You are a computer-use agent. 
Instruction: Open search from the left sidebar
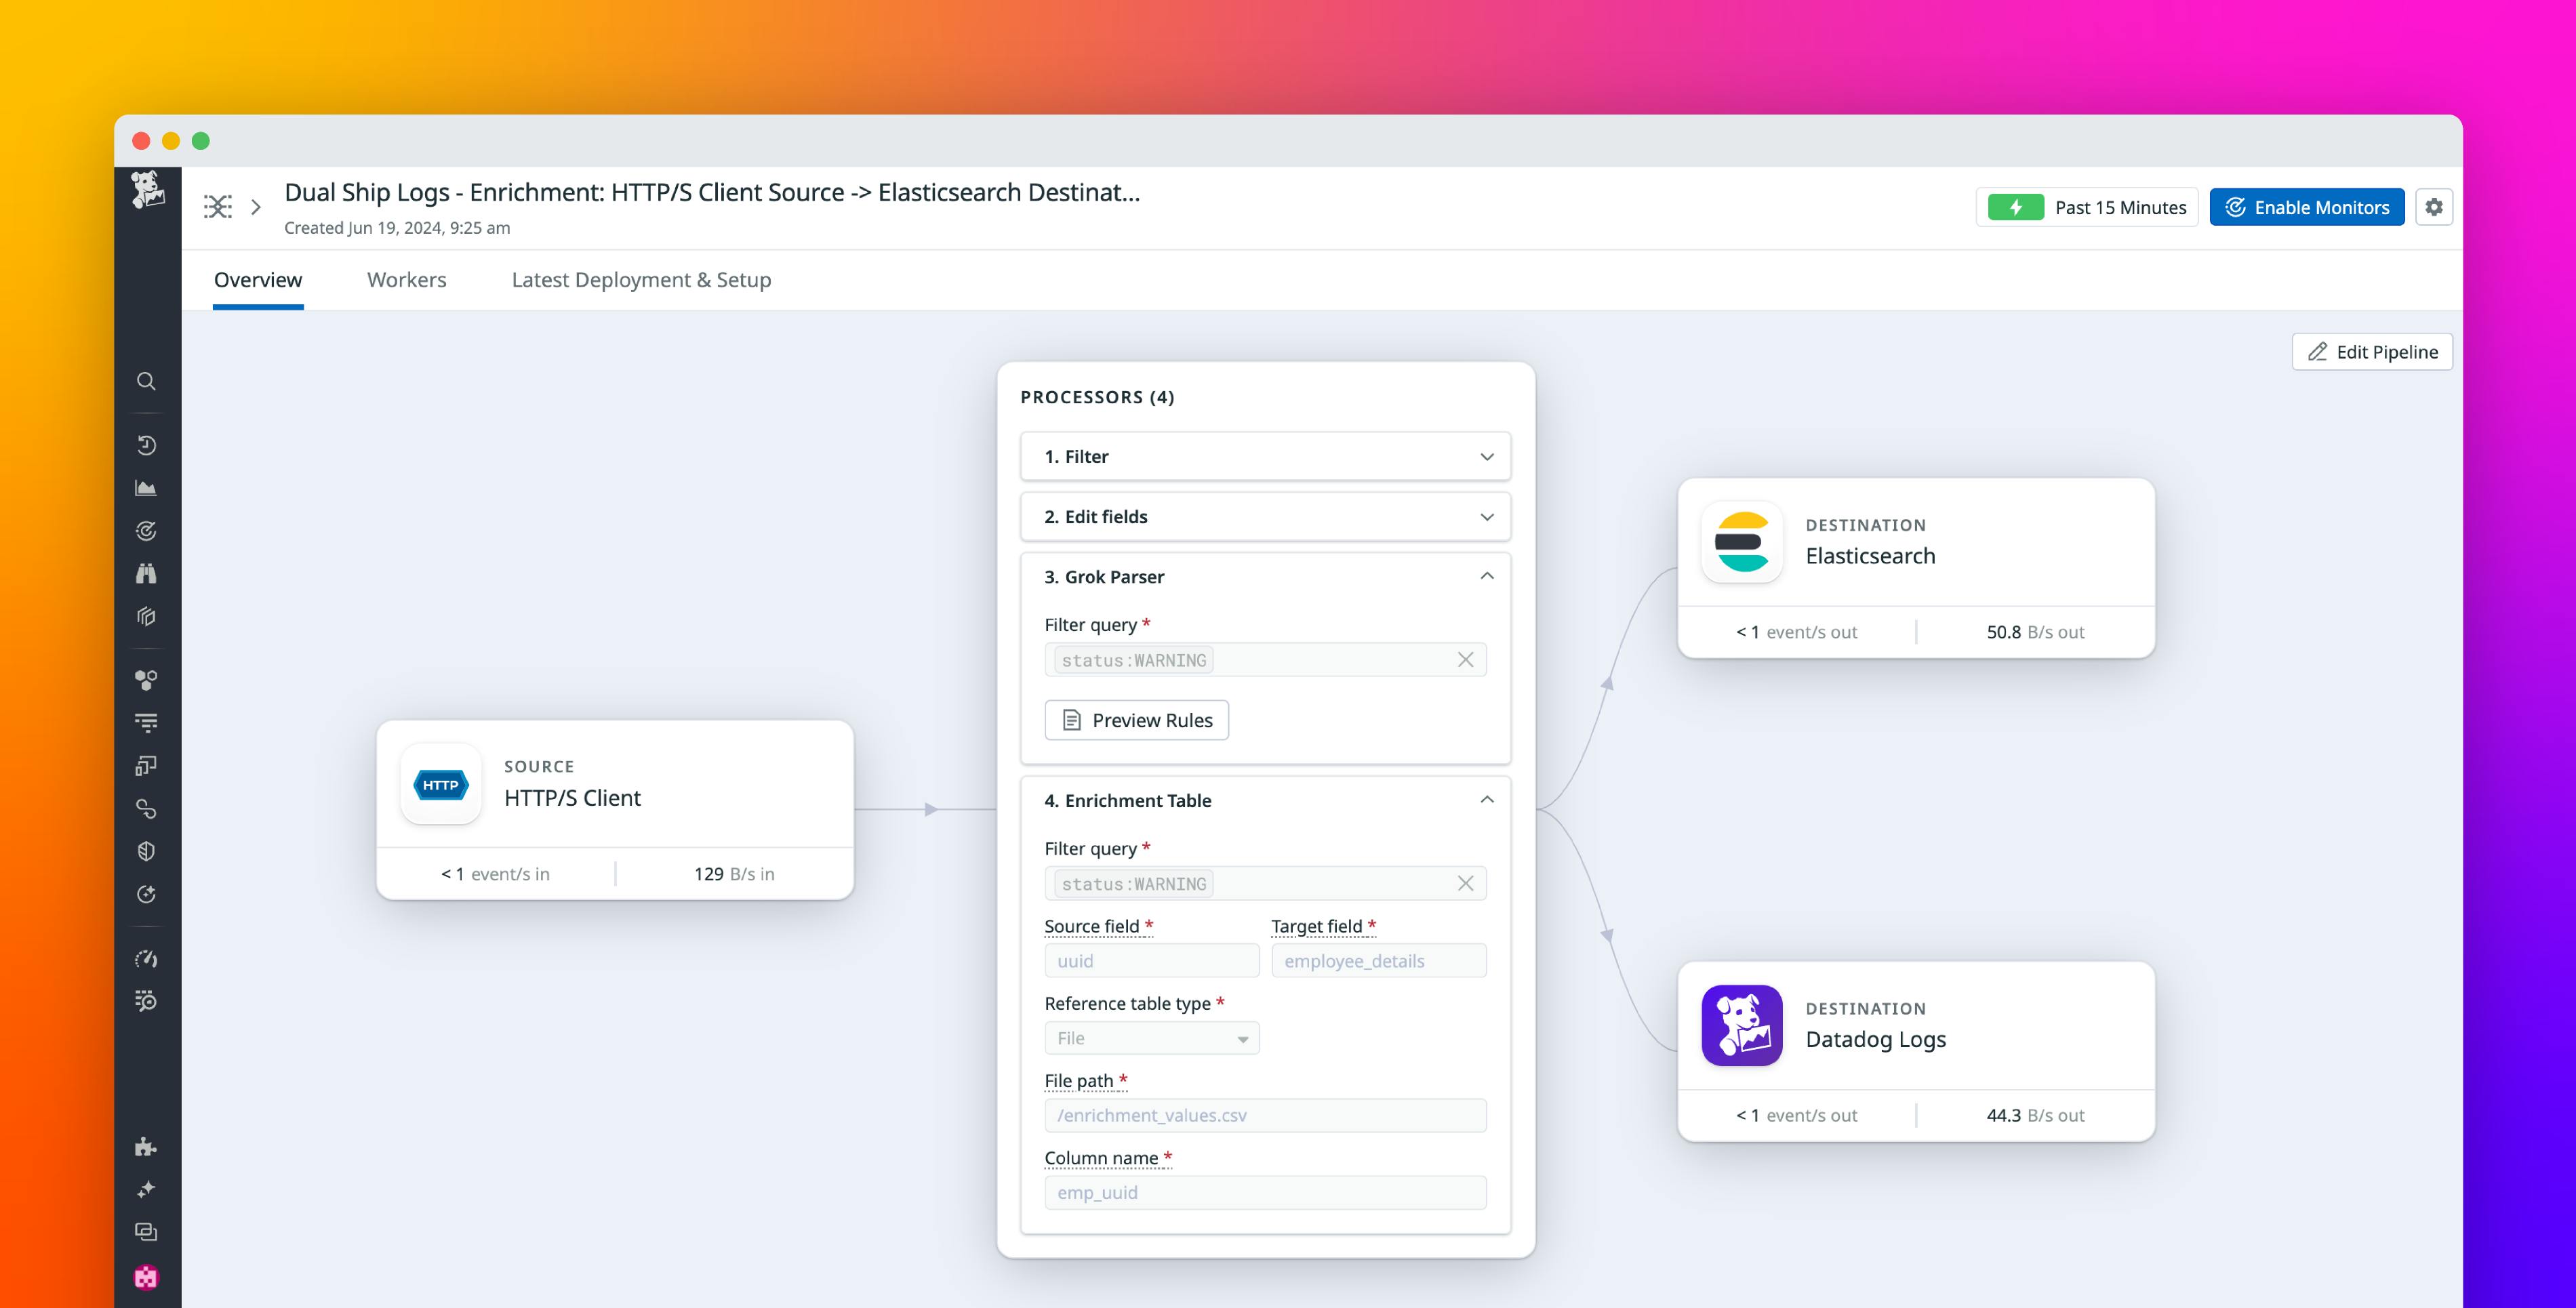click(x=146, y=381)
